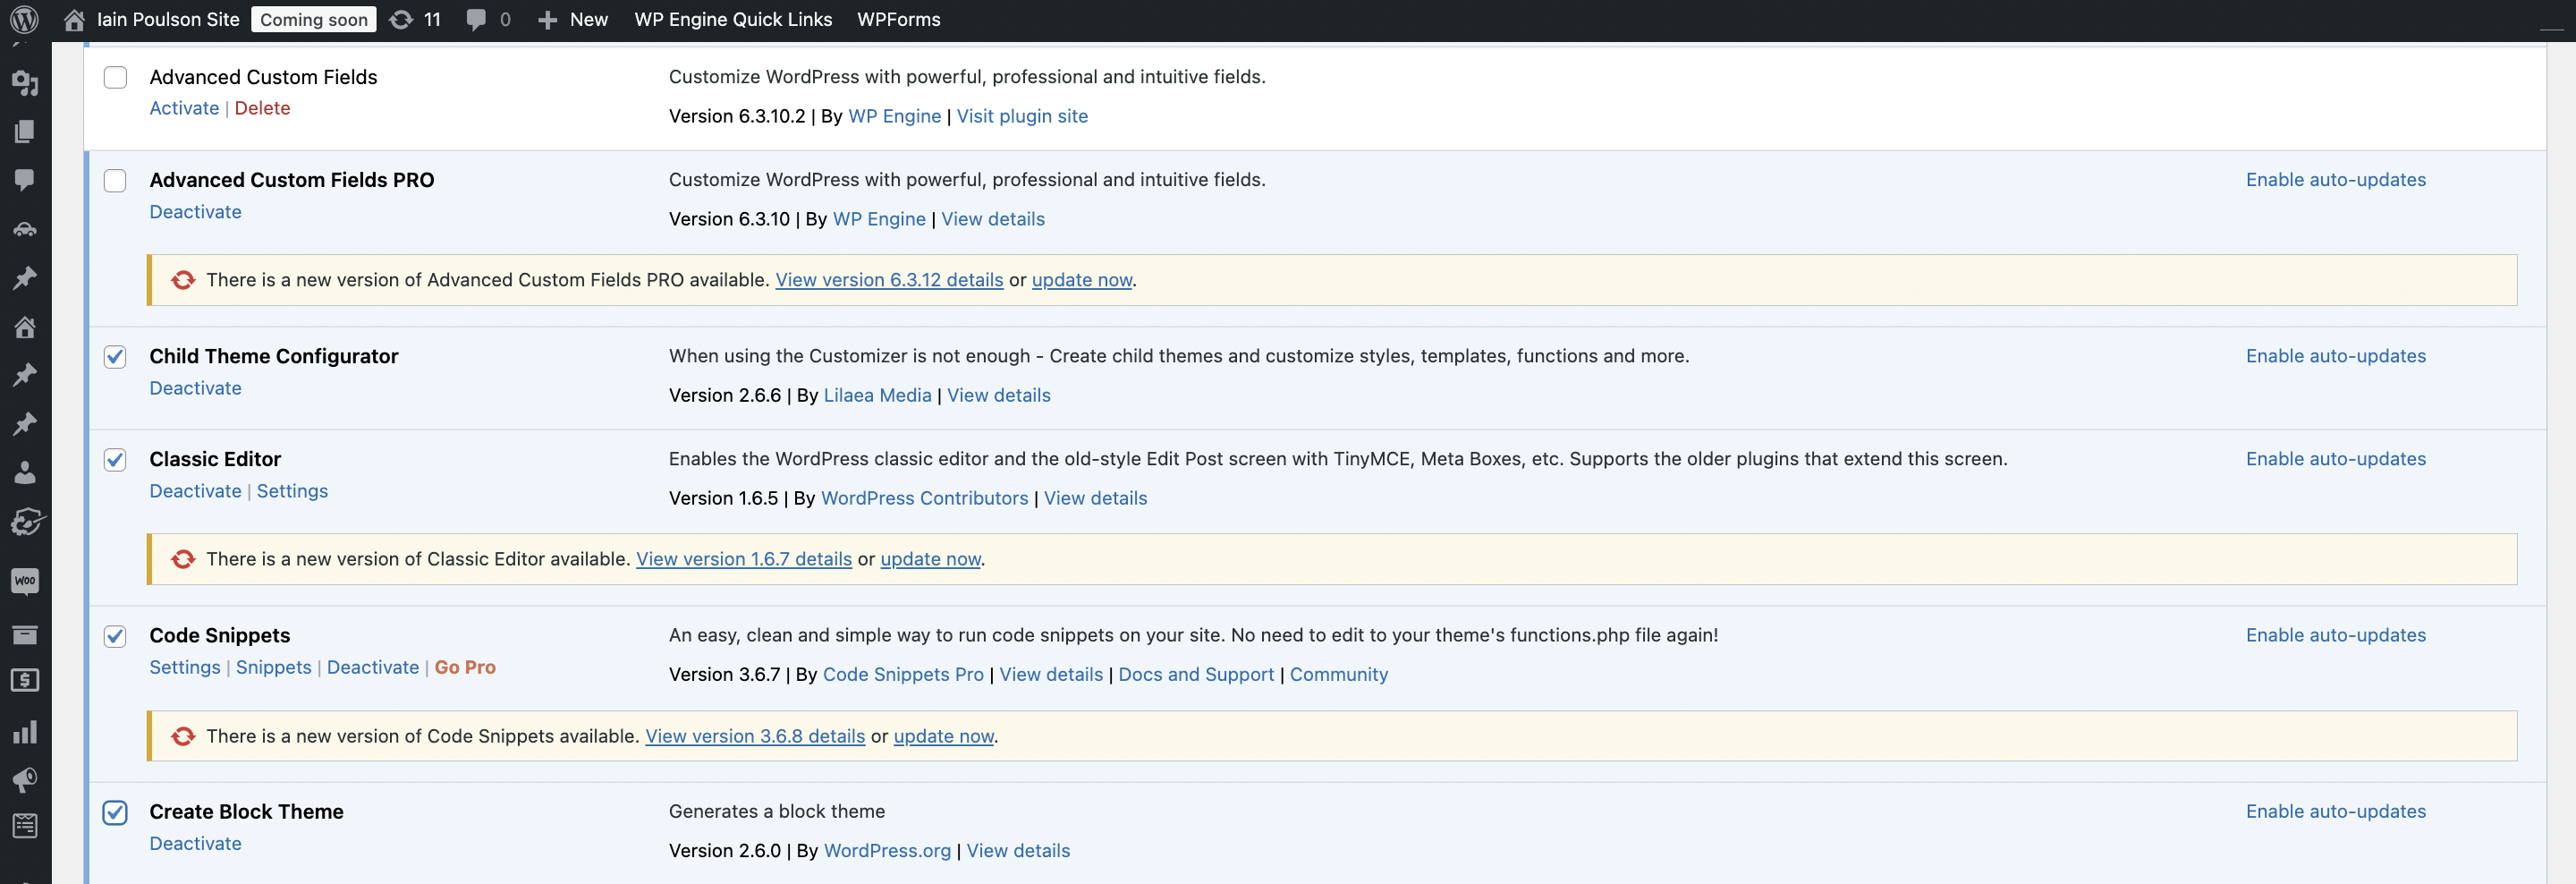The image size is (2576, 884).
Task: Deactivate Create Block Theme plugin
Action: pos(195,843)
